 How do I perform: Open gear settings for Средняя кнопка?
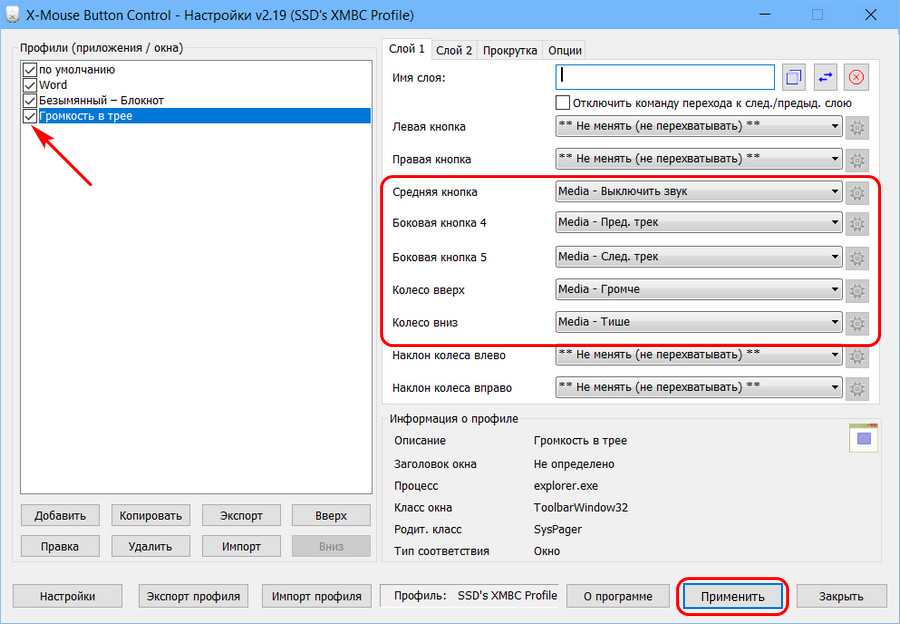857,193
